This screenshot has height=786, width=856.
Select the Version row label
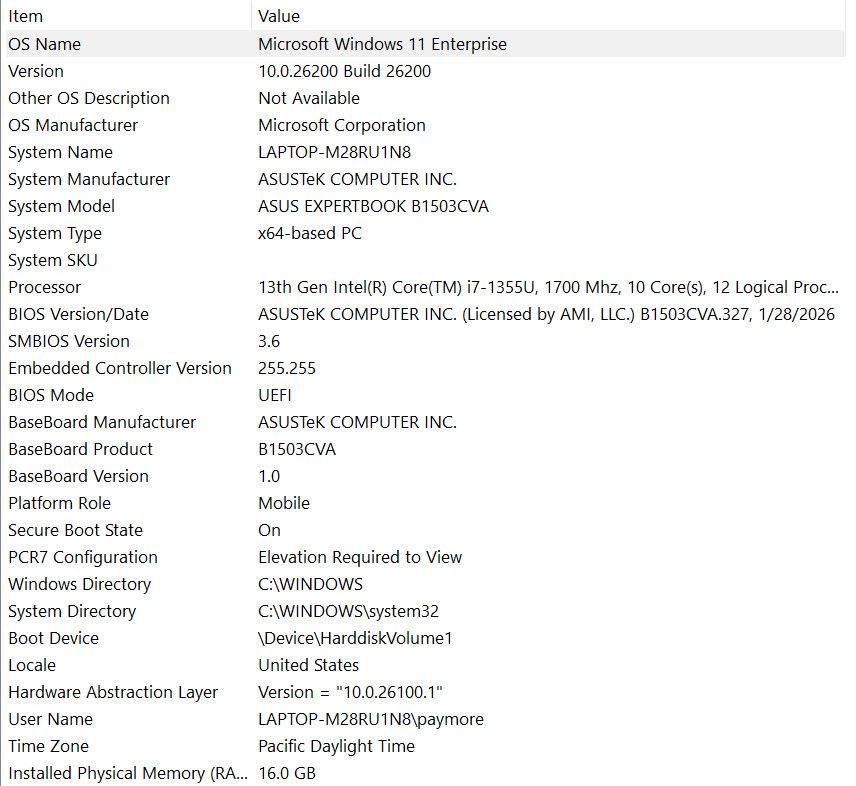[35, 71]
